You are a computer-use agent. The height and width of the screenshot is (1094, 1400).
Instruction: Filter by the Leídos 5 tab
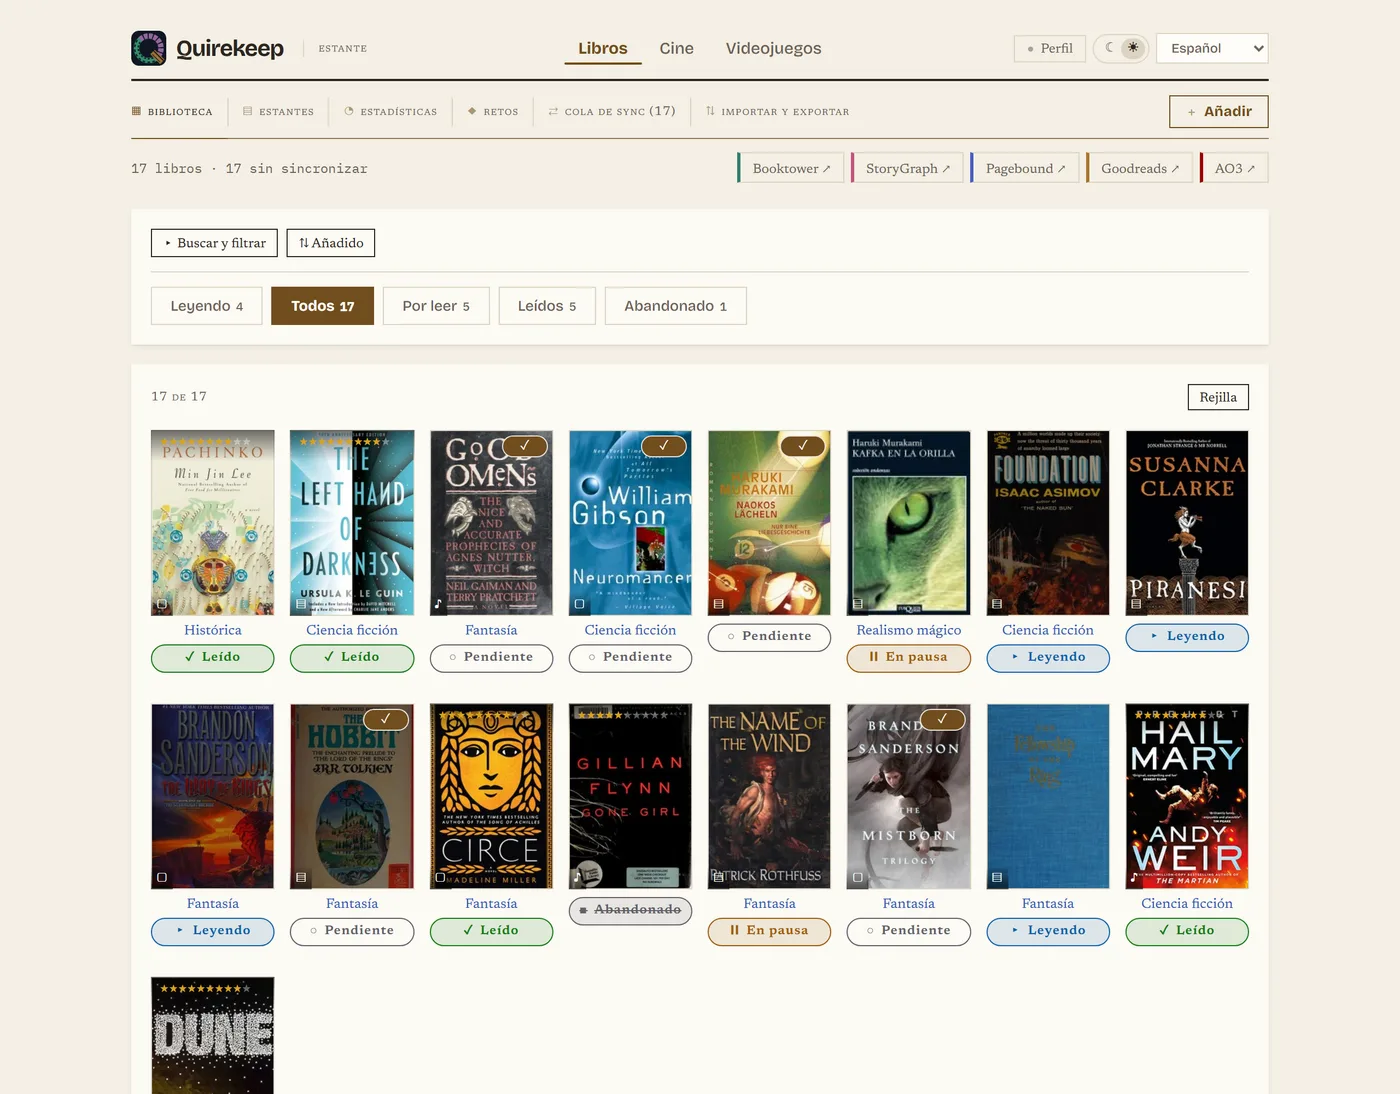(x=547, y=306)
